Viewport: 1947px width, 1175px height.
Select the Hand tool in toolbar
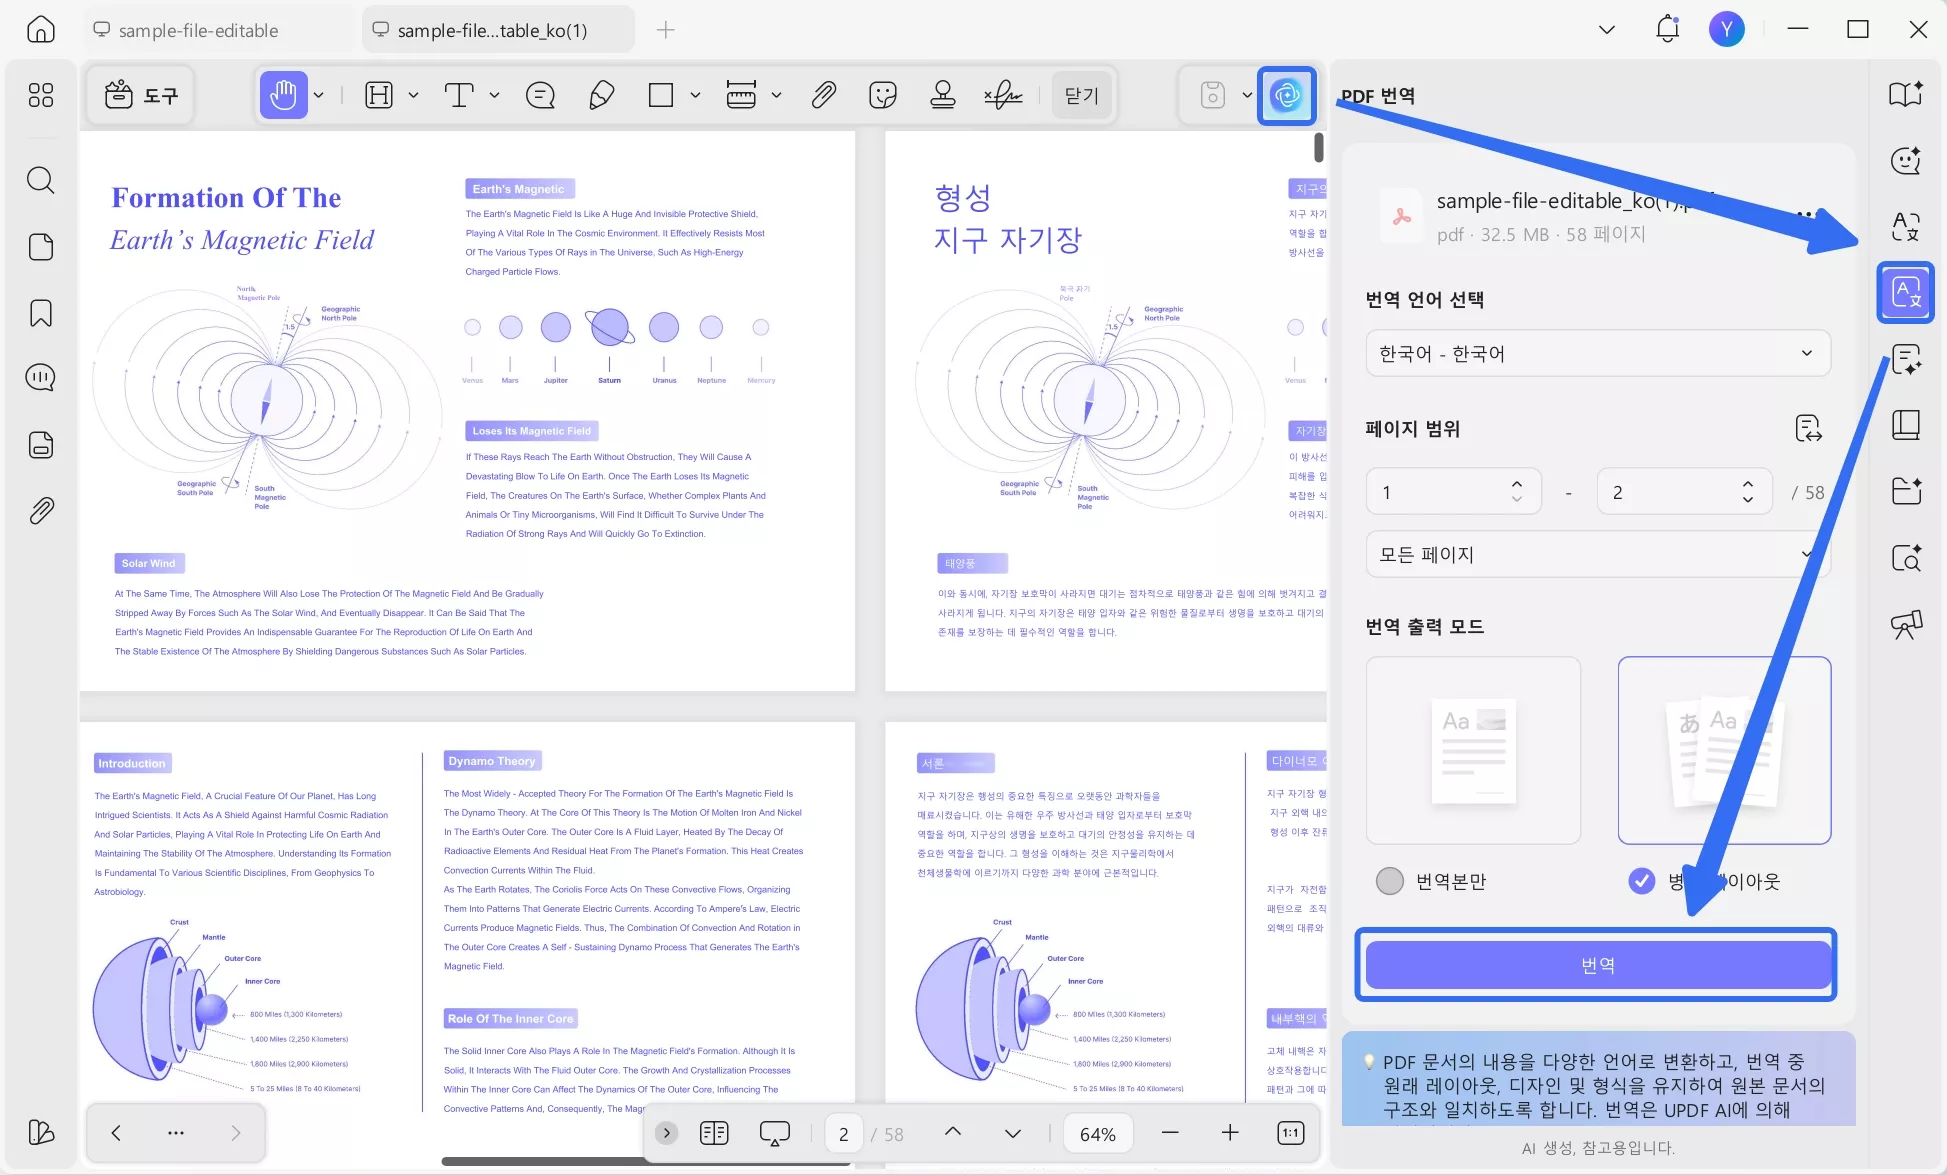283,95
